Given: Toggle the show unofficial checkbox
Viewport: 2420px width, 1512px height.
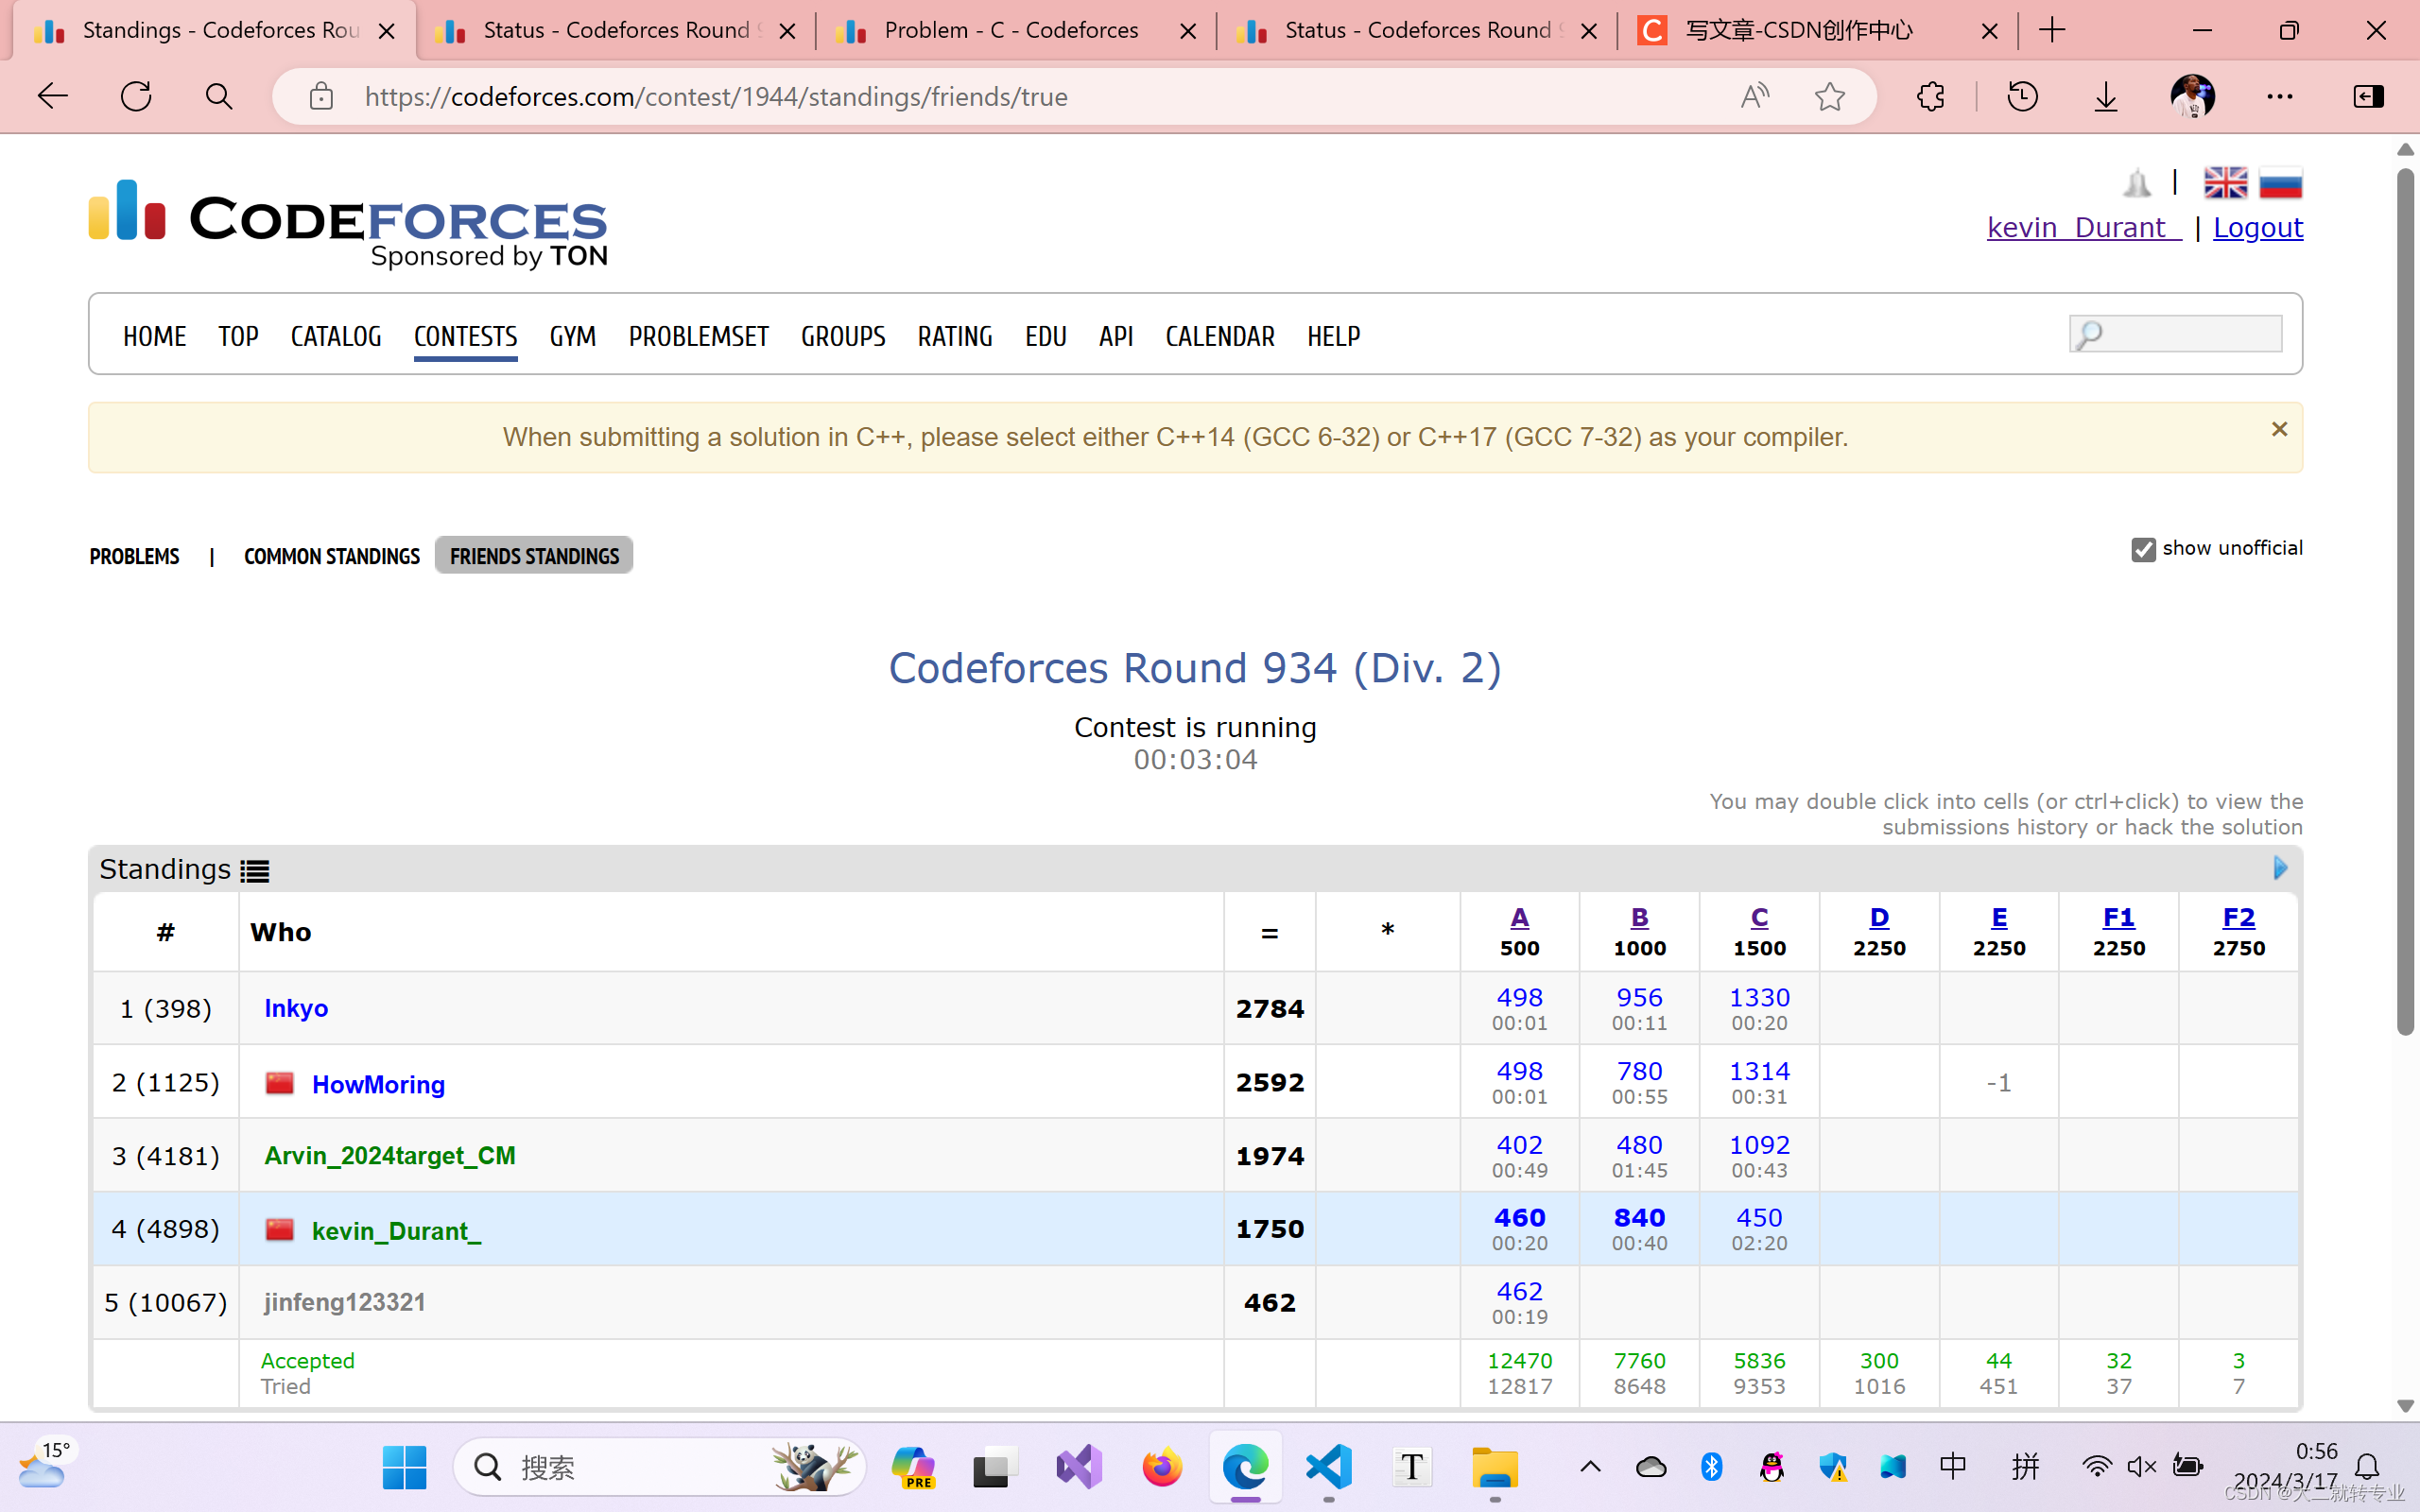Looking at the screenshot, I should 2142,549.
